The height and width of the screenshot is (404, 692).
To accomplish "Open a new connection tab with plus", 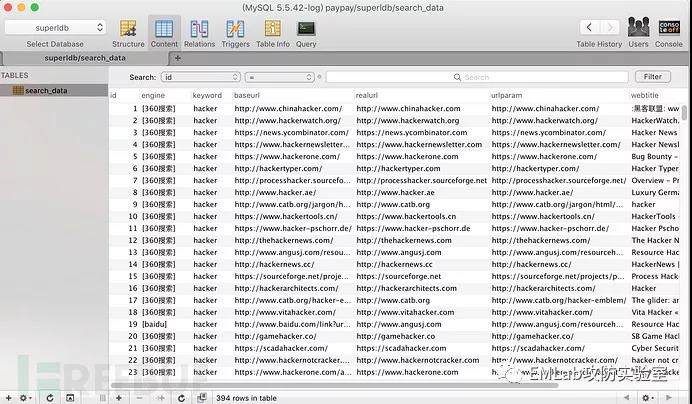I will click(x=177, y=58).
